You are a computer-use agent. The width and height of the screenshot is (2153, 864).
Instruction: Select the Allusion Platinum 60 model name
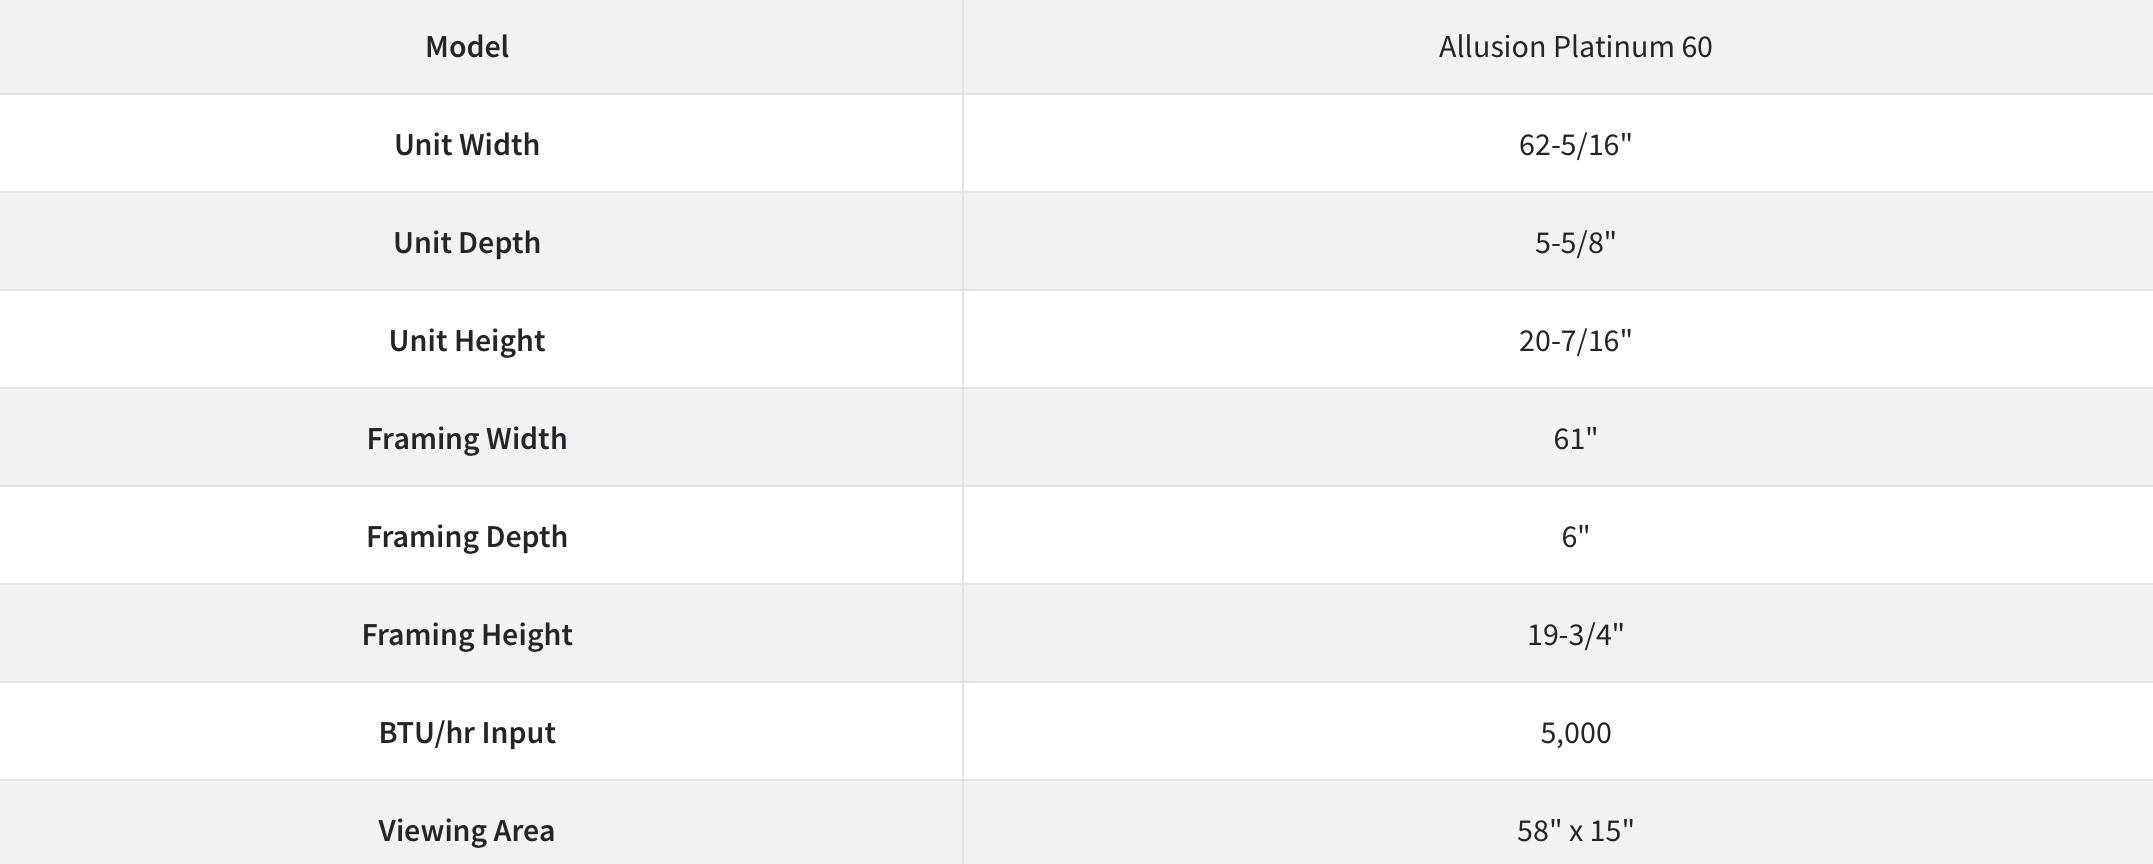[x=1575, y=47]
